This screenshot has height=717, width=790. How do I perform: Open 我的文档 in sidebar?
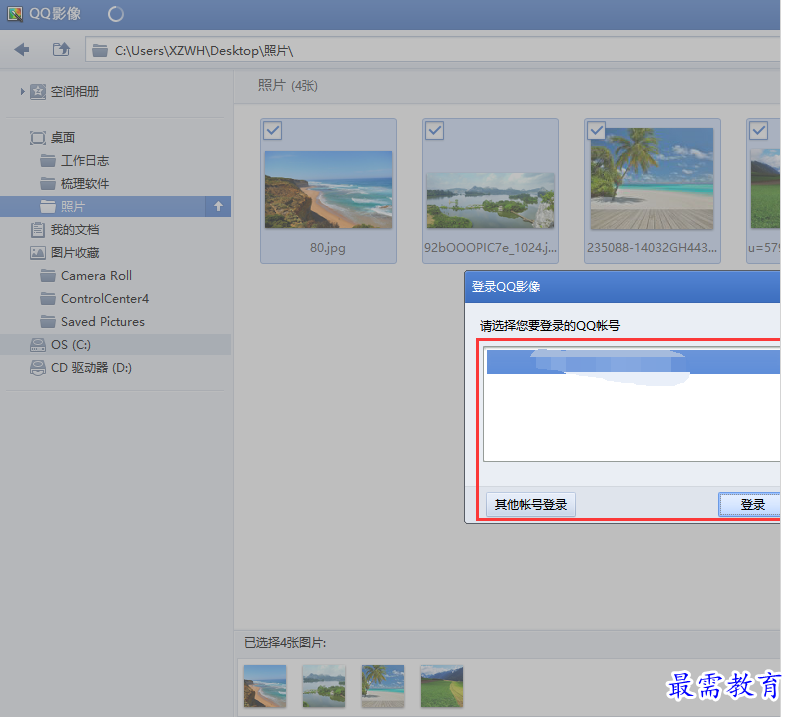75,230
